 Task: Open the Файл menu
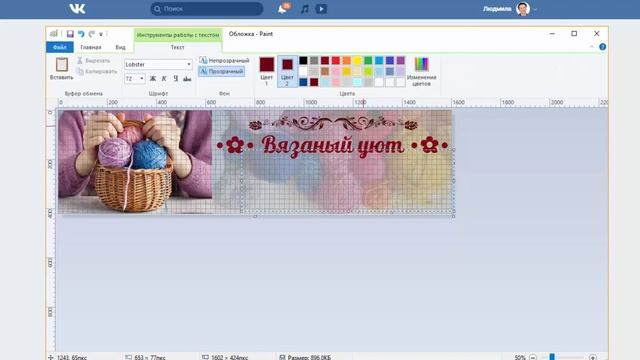pyautogui.click(x=60, y=47)
